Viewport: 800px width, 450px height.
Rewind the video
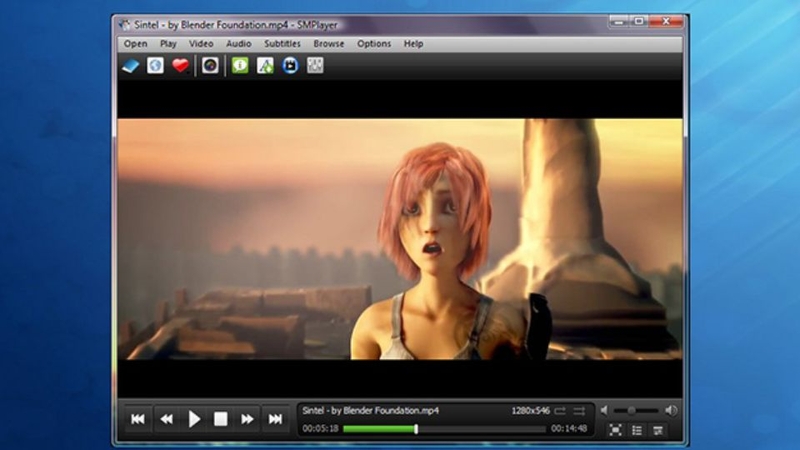coord(166,419)
